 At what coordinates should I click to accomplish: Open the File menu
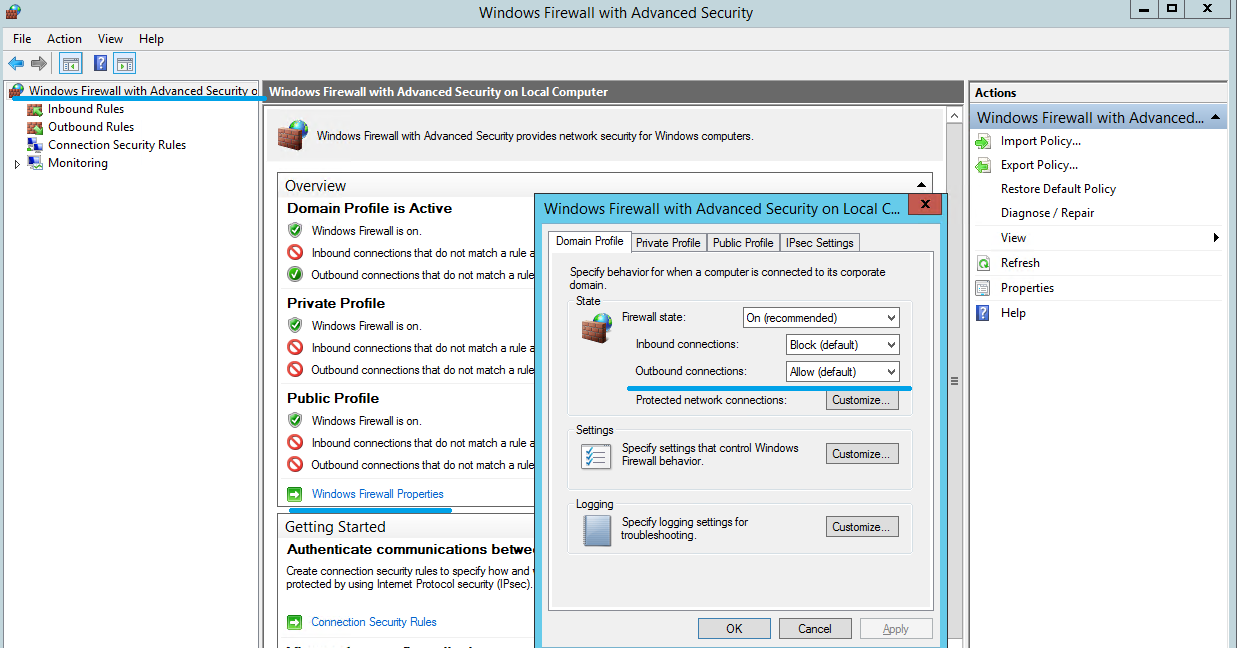[22, 39]
